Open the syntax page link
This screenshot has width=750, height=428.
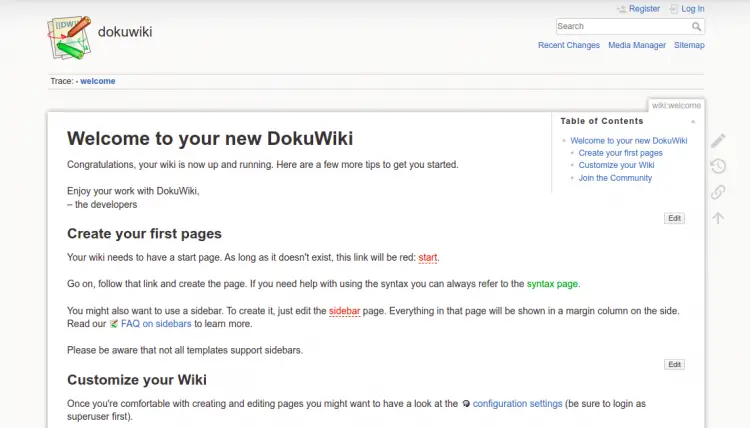click(x=553, y=284)
